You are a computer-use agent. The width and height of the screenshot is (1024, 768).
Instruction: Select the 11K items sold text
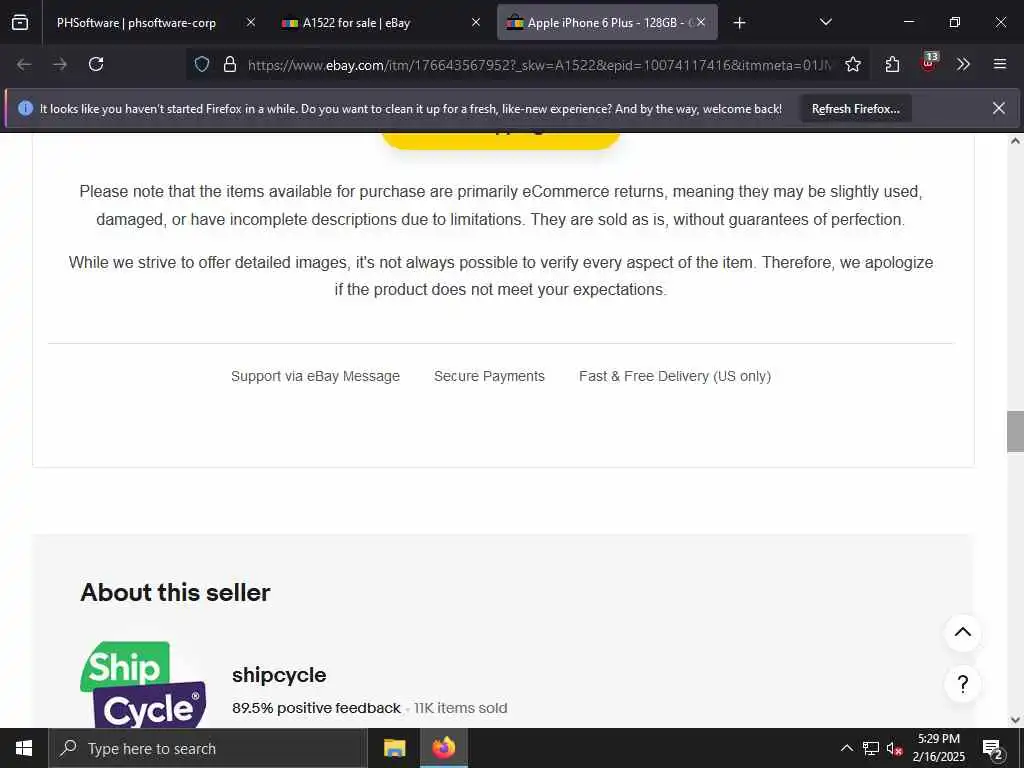(460, 708)
